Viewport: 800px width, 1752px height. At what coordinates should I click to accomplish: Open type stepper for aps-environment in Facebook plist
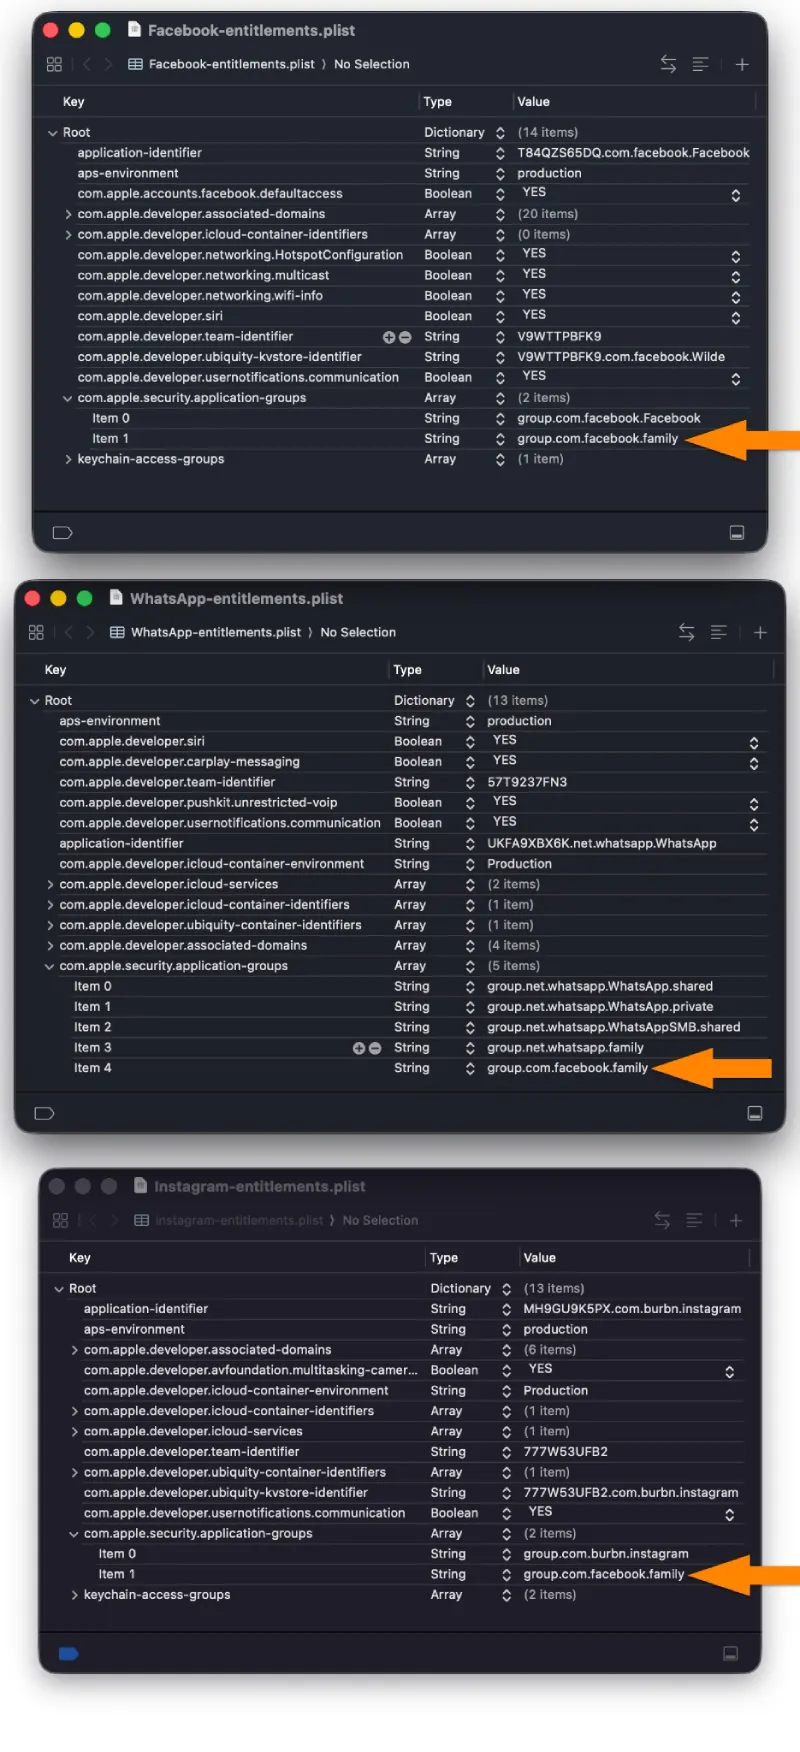pyautogui.click(x=500, y=174)
